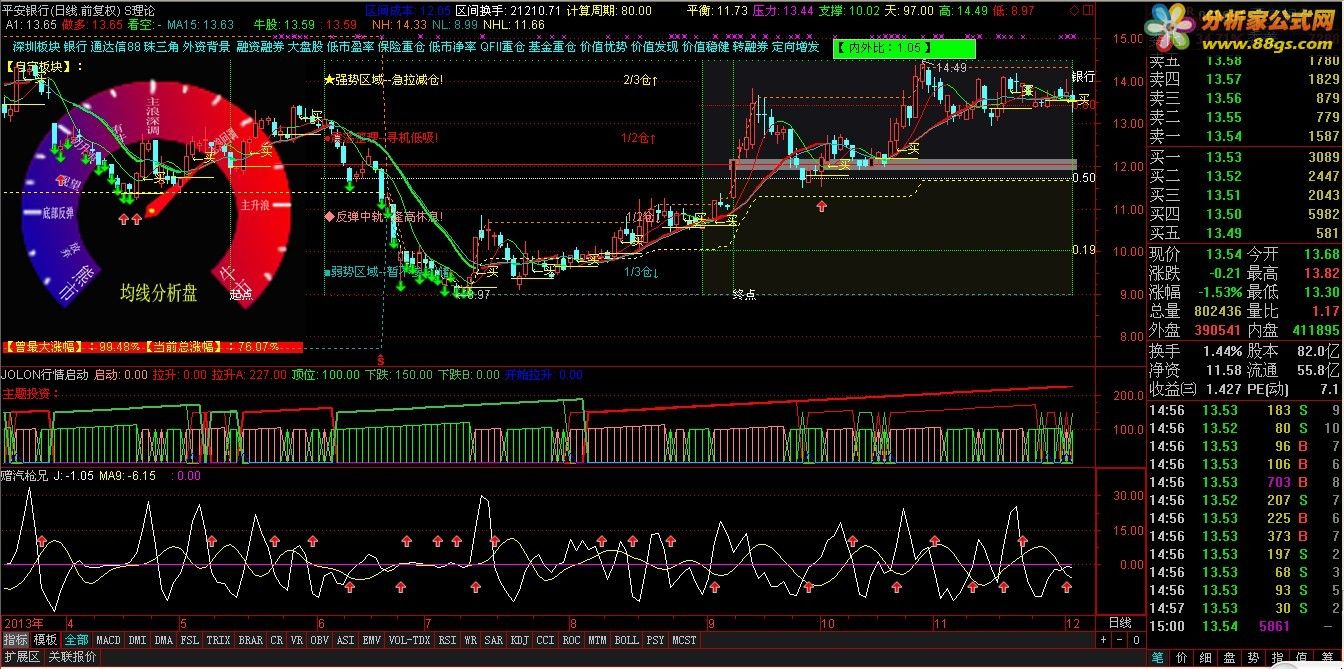Select the 指标 tab
This screenshot has height=669, width=1344.
tap(15, 640)
